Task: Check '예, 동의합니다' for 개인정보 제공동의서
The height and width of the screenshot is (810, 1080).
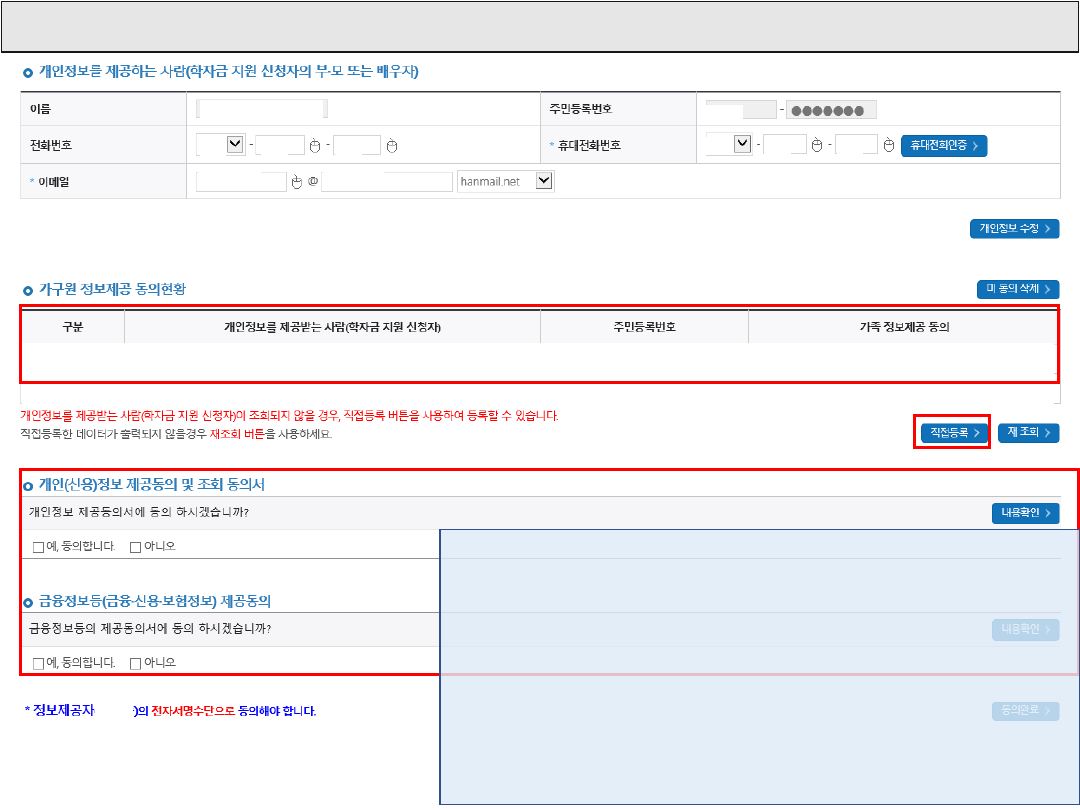Action: pyautogui.click(x=38, y=547)
